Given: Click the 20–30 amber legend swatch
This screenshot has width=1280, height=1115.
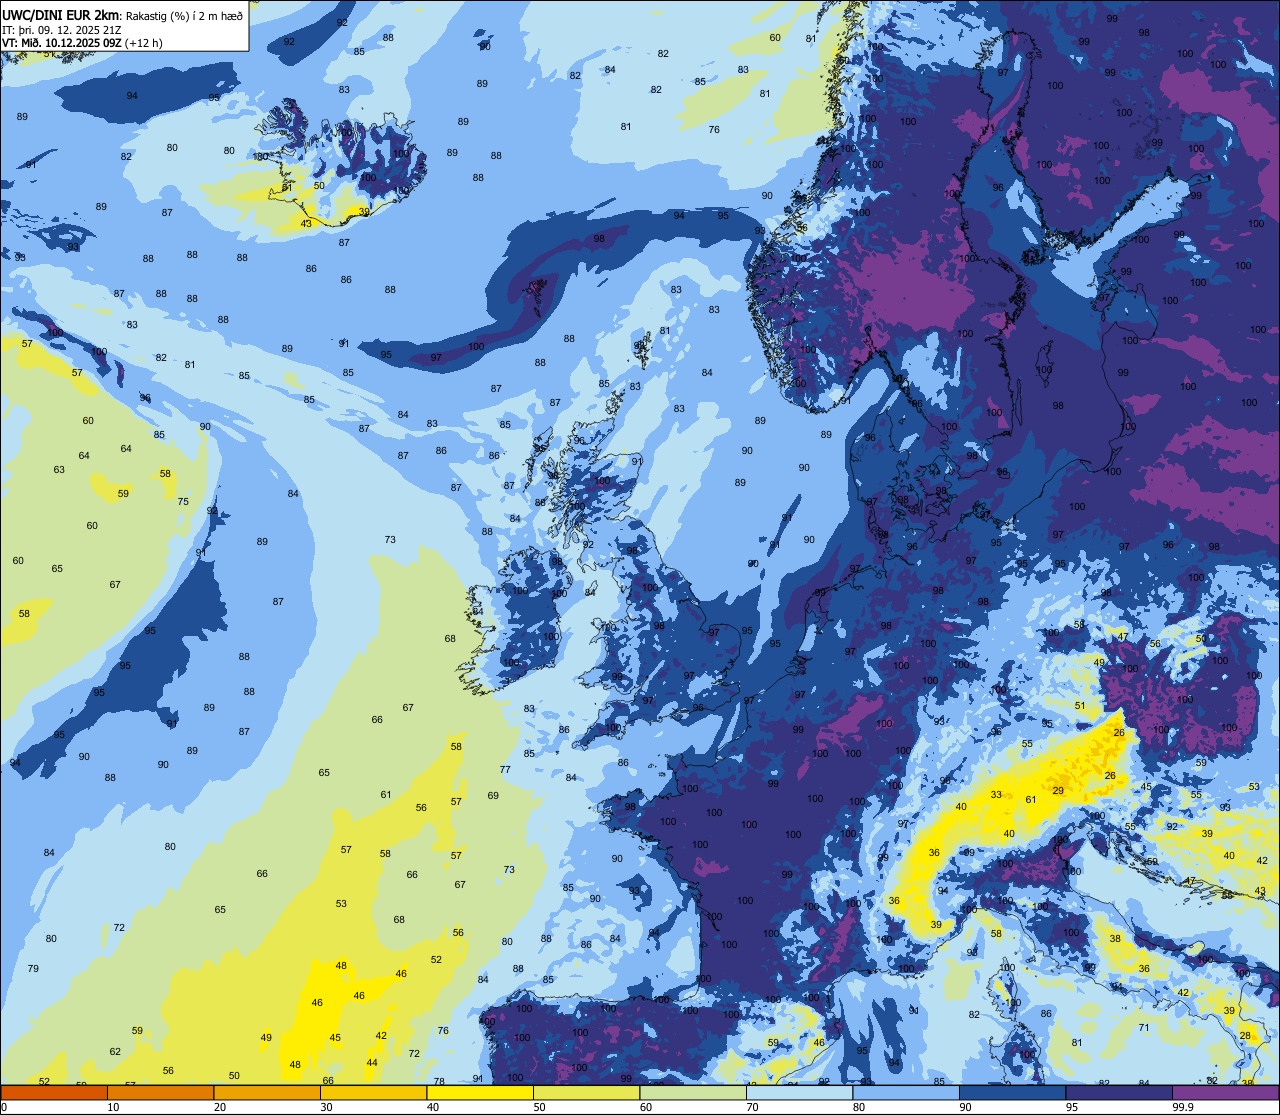Looking at the screenshot, I should click(267, 1092).
